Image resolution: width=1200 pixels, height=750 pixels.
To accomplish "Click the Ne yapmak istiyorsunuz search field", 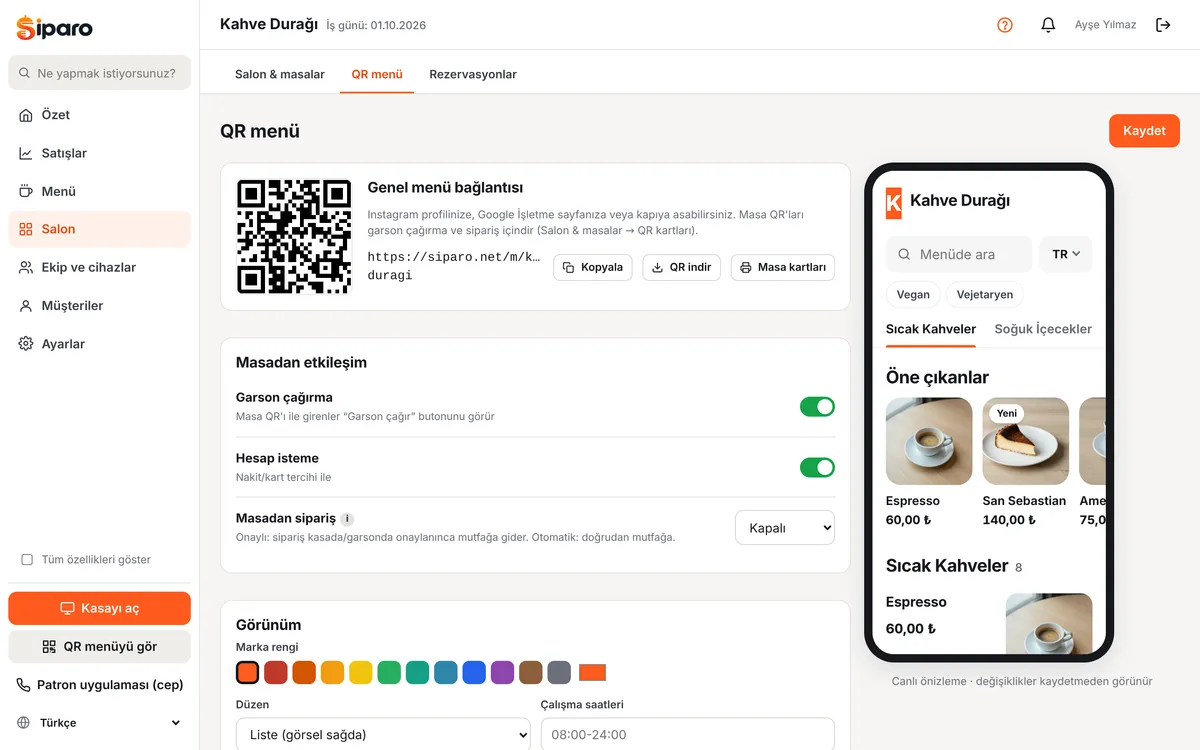I will click(99, 73).
